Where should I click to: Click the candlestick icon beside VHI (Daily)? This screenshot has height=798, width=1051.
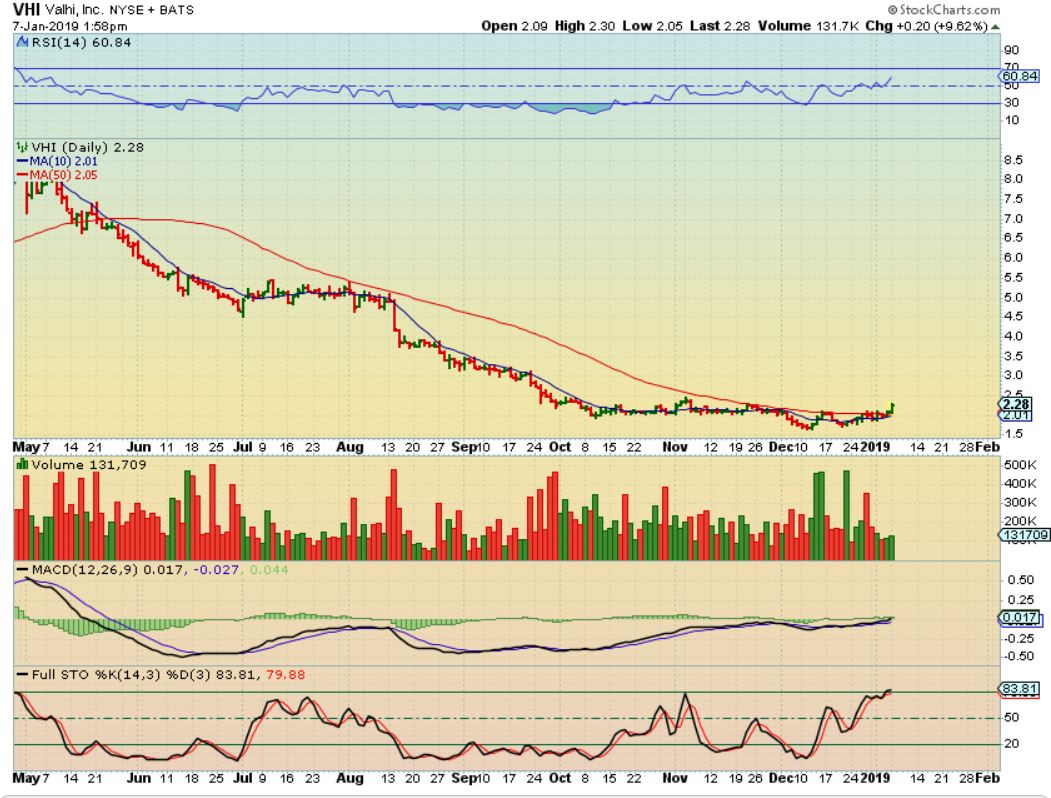pos(23,147)
